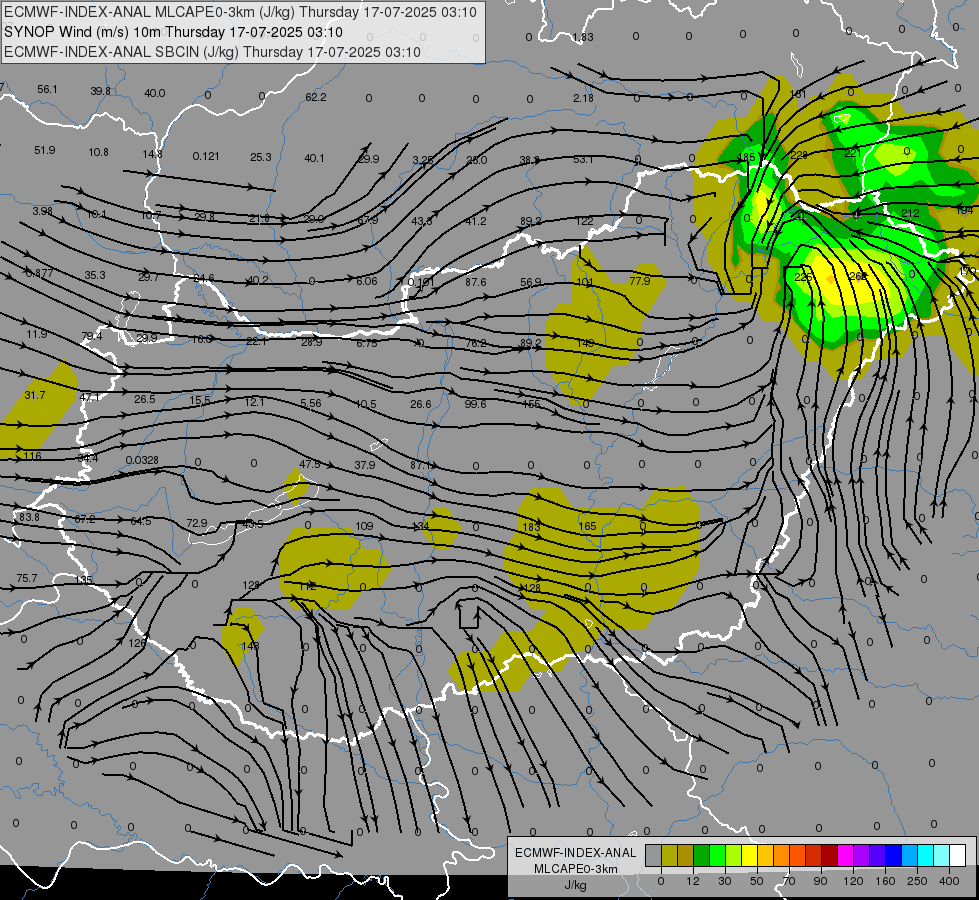Screen dimensions: 979x900
Task: Select the legend label MLCAPE0-3km
Action: click(x=576, y=869)
